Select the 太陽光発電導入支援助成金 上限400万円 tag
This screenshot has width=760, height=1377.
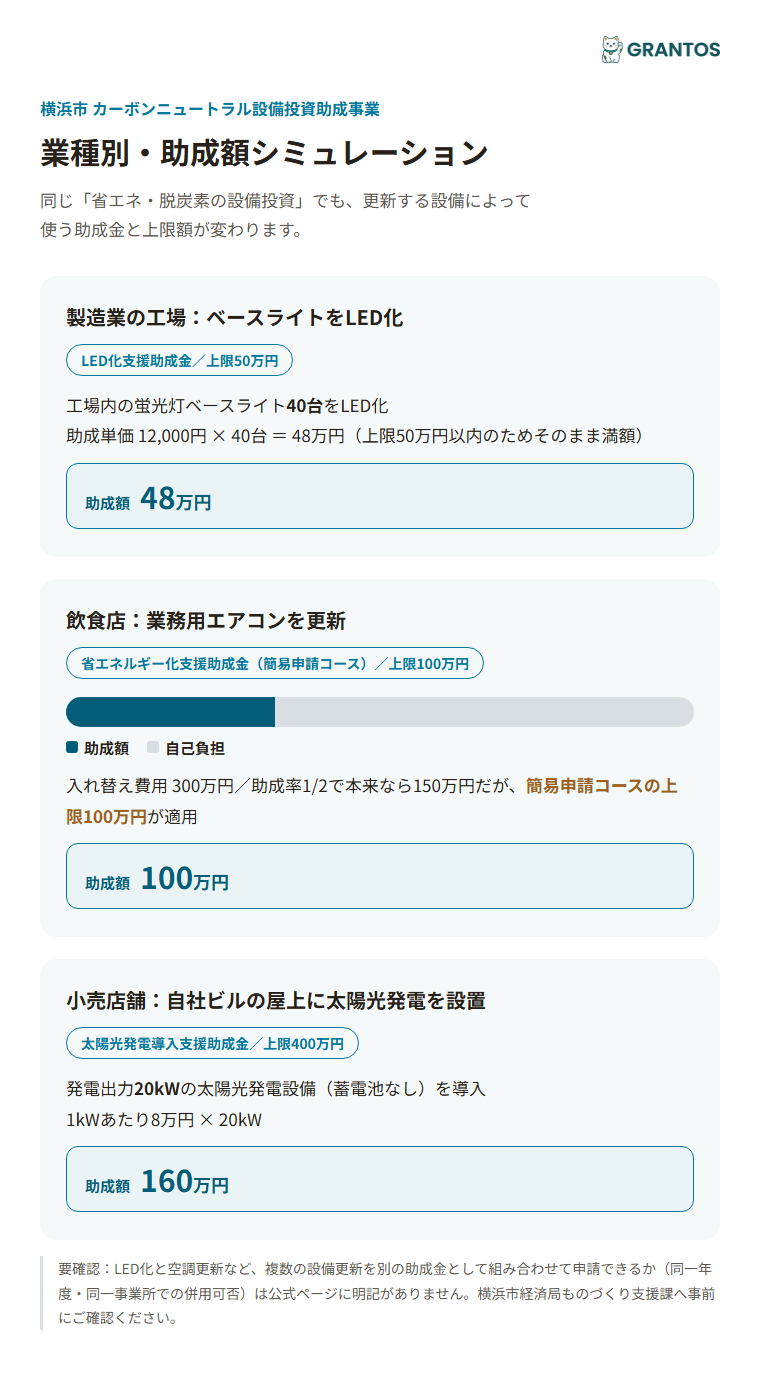click(x=212, y=1043)
